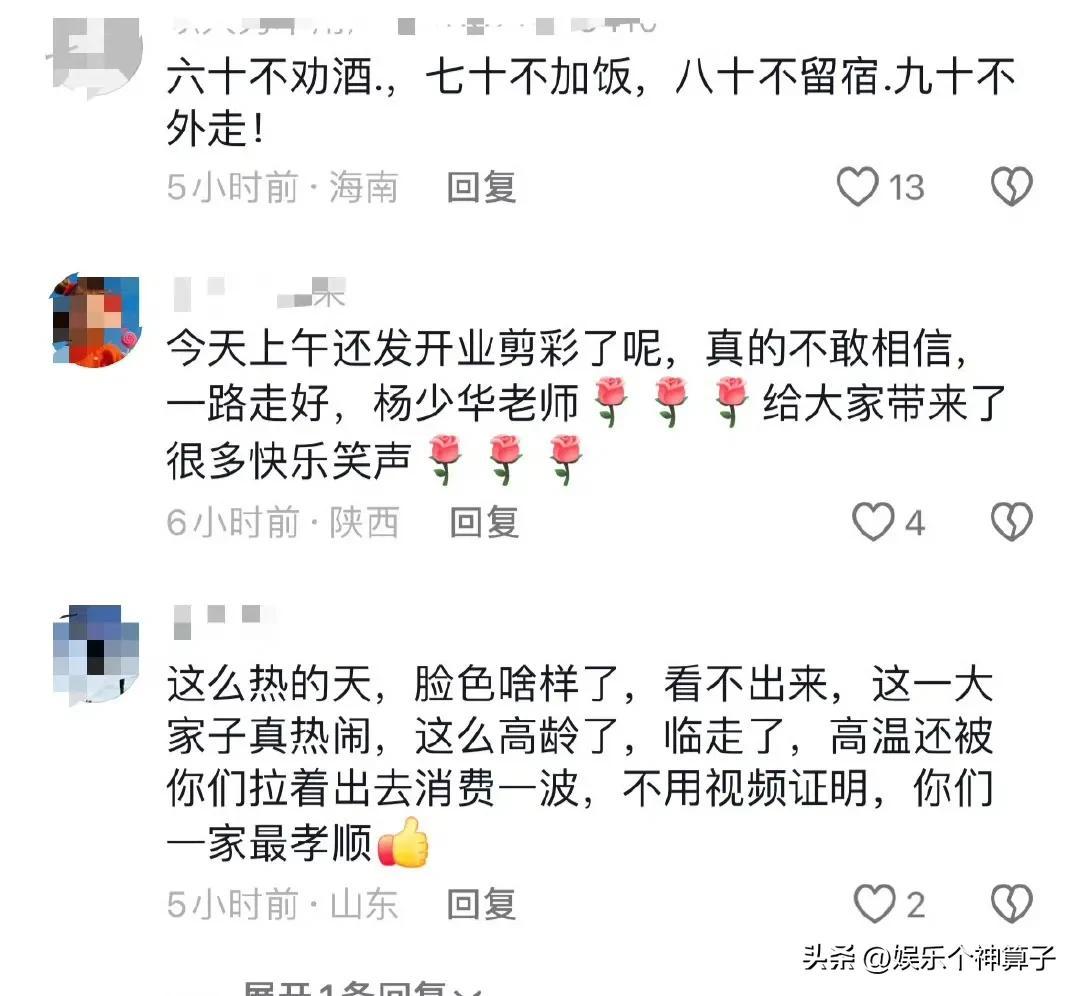Like the Shaanxi comment with 4 likes
Screen dimensions: 1080x996
pyautogui.click(x=873, y=522)
